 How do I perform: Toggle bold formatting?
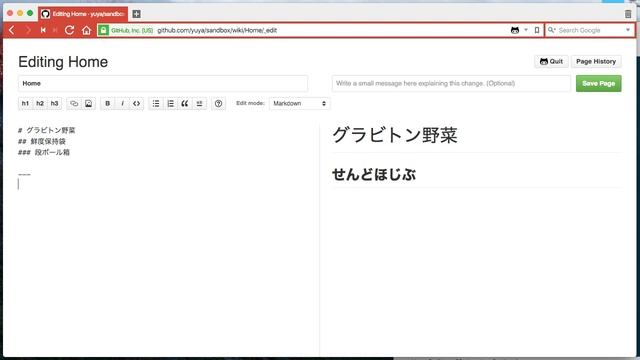(x=108, y=104)
